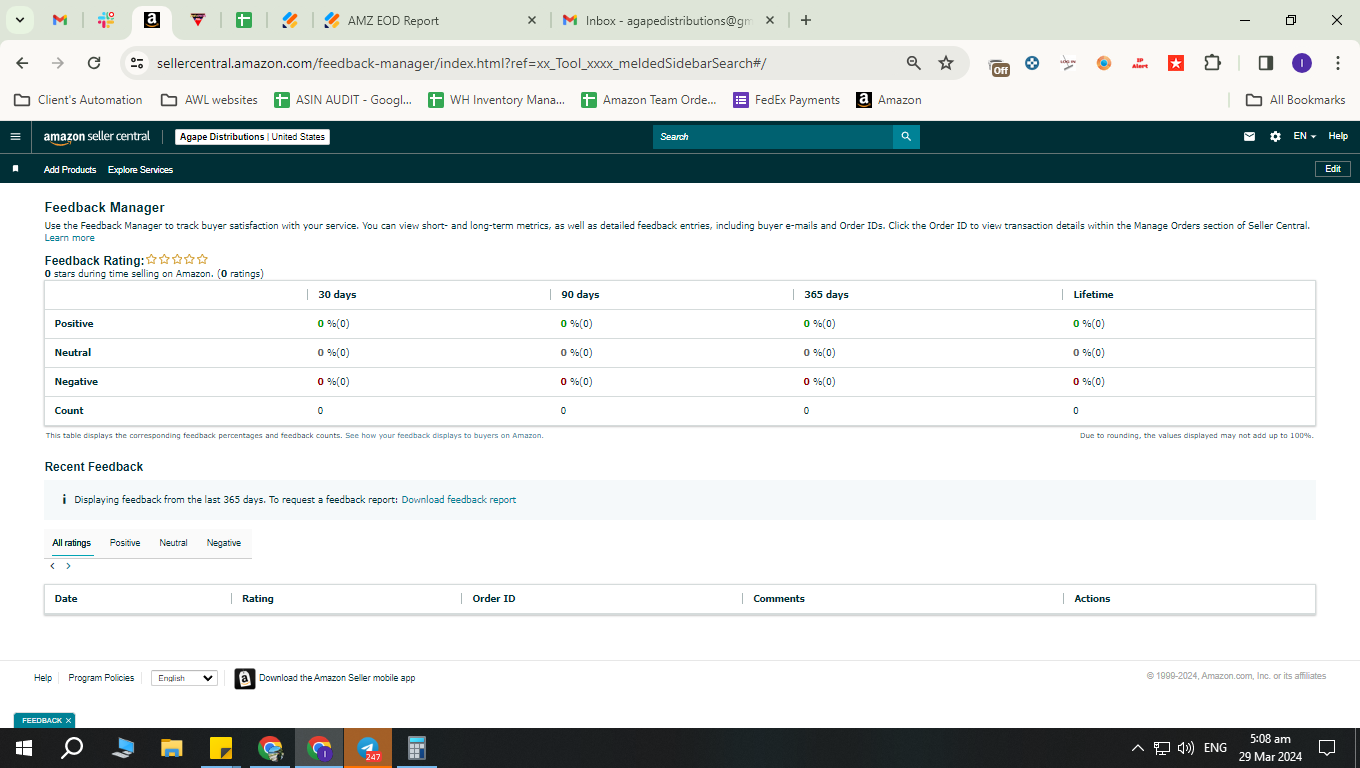Select the Positive feedback tab
Screen dimensions: 1360x768
tap(125, 543)
